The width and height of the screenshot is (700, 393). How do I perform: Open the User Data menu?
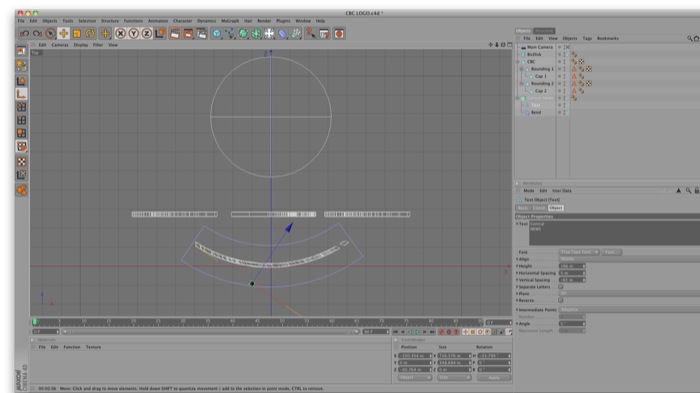562,191
